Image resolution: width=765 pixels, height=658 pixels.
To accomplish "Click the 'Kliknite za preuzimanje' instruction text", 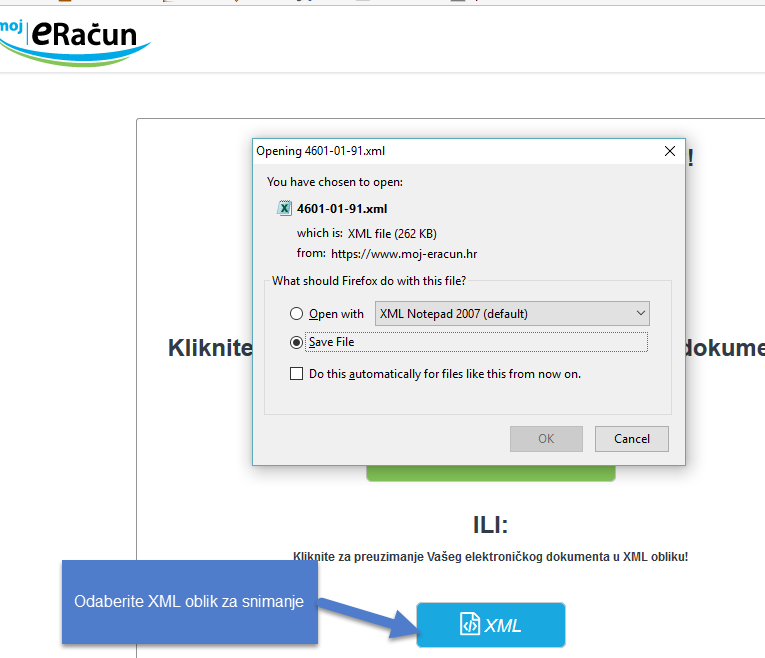I will coord(490,557).
